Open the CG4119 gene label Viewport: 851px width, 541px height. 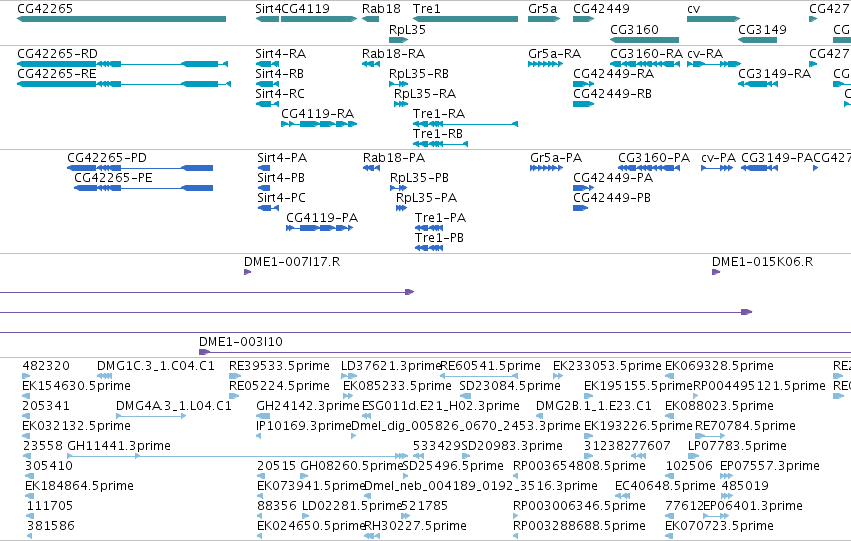(306, 9)
